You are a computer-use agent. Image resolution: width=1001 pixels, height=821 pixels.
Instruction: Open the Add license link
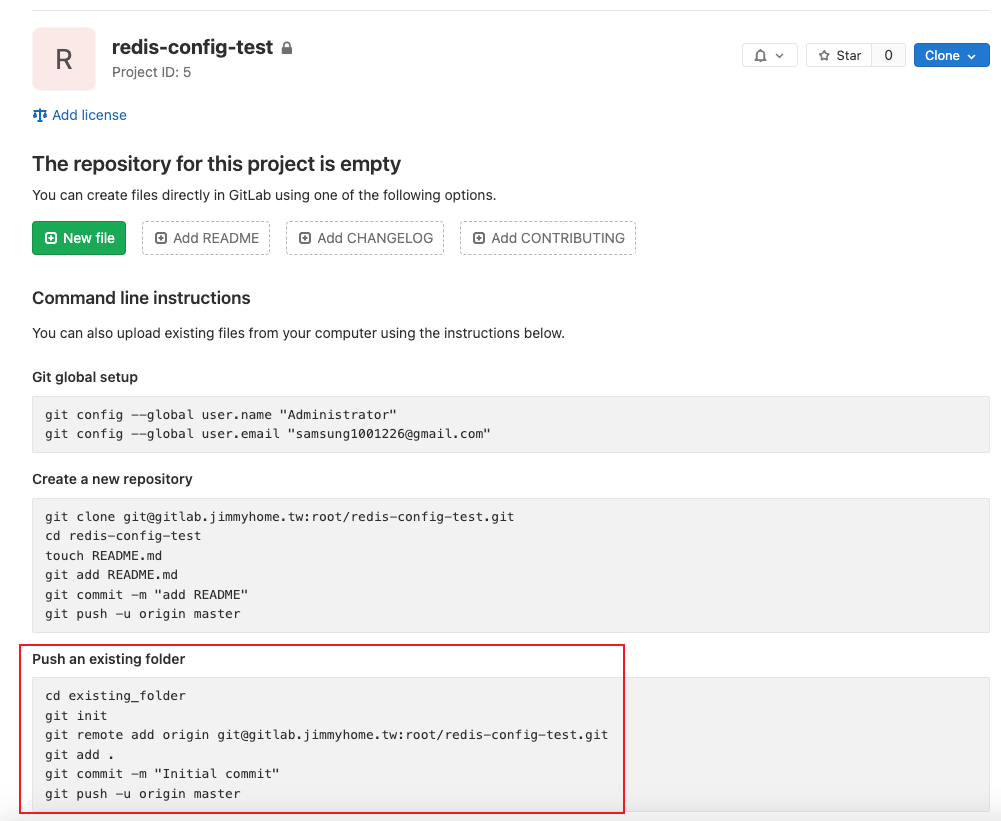89,115
